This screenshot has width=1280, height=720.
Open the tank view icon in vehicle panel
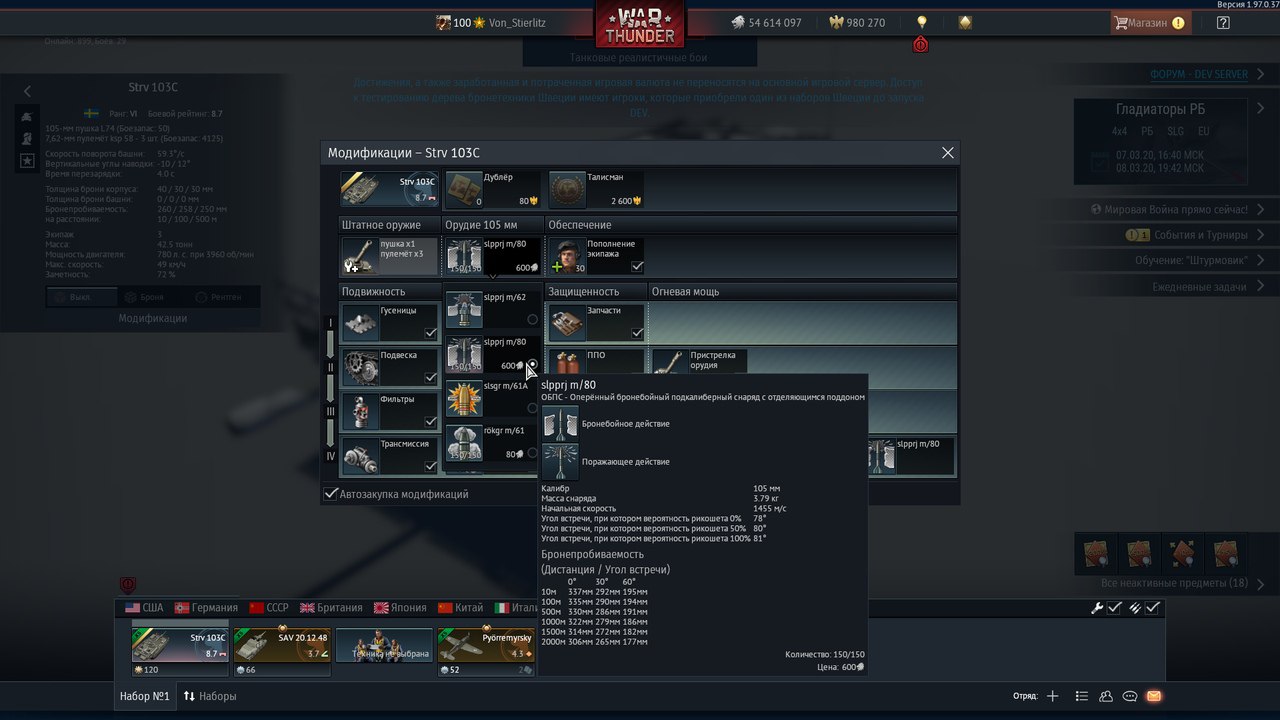27,116
